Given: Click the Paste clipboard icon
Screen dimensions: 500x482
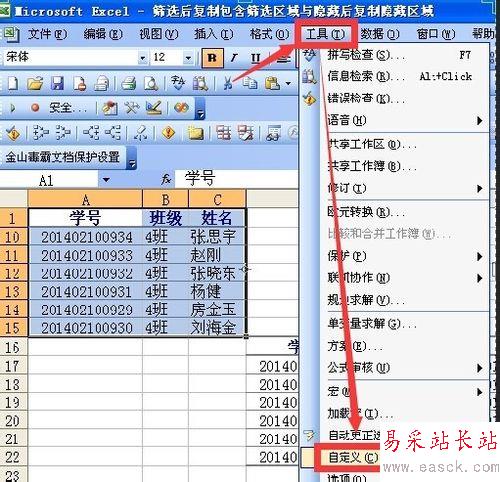Looking at the screenshot, I should coord(272,83).
